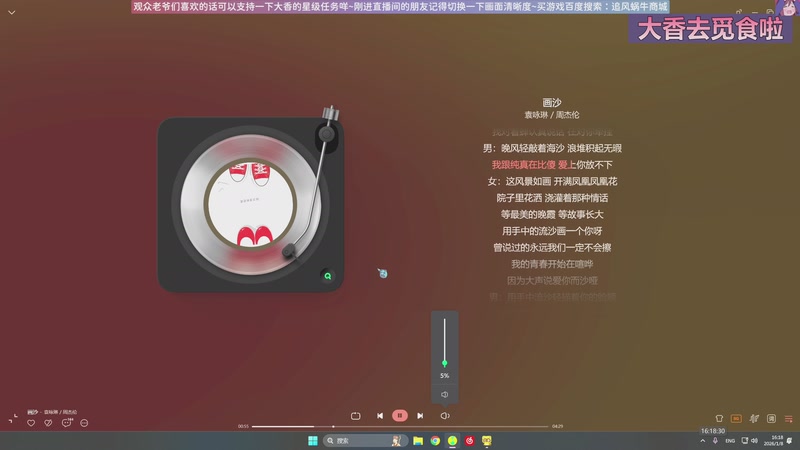Exit full-screen mode via shrink arrows icon
This screenshot has width=800, height=450.
[x=13, y=419]
